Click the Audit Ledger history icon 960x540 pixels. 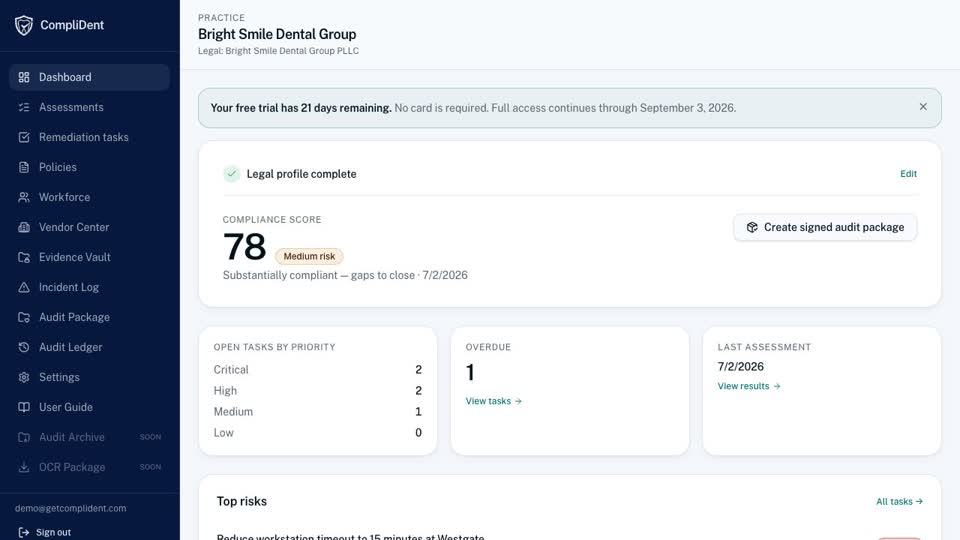pyautogui.click(x=24, y=347)
